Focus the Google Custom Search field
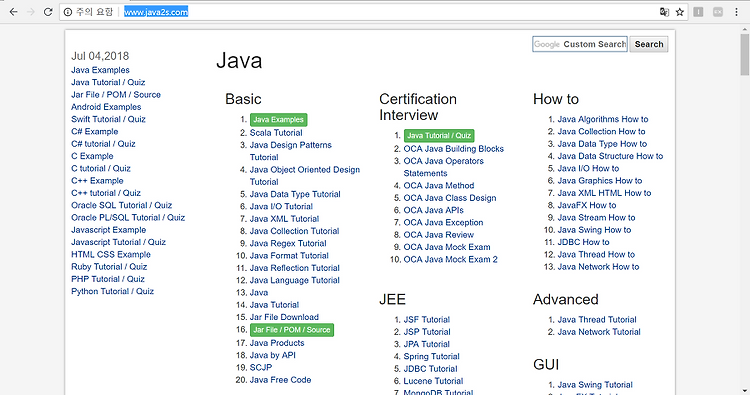 coord(580,44)
